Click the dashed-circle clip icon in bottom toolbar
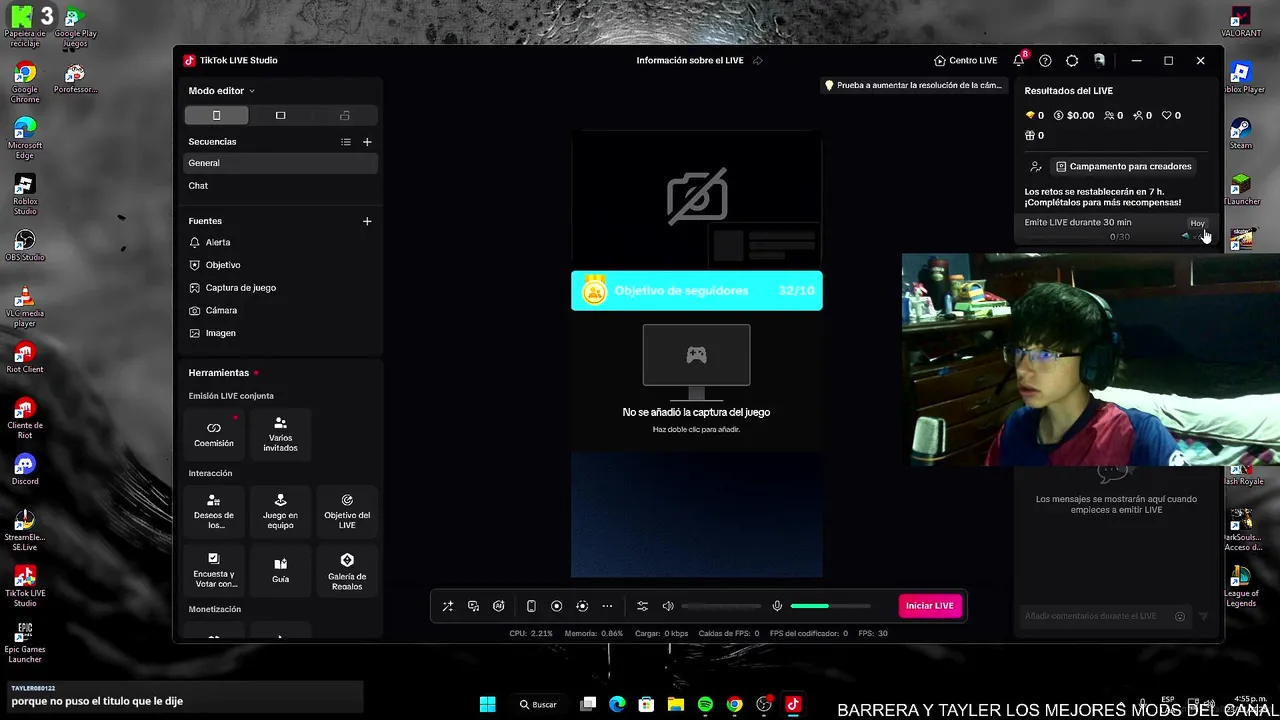Image resolution: width=1280 pixels, height=720 pixels. pos(582,606)
